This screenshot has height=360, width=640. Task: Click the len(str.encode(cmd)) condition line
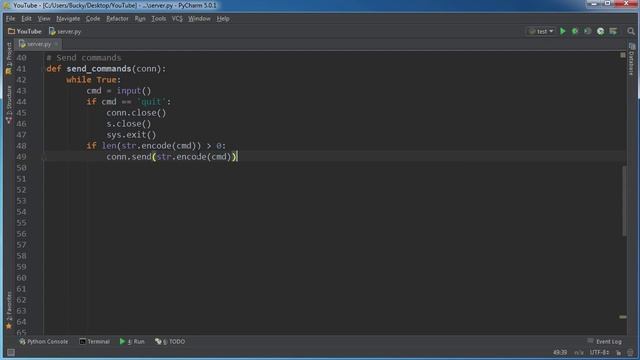(x=156, y=146)
